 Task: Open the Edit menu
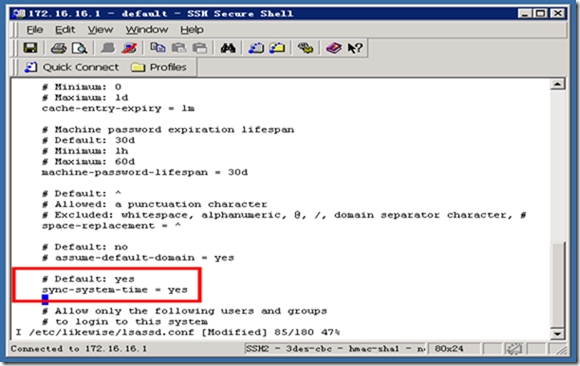(65, 30)
